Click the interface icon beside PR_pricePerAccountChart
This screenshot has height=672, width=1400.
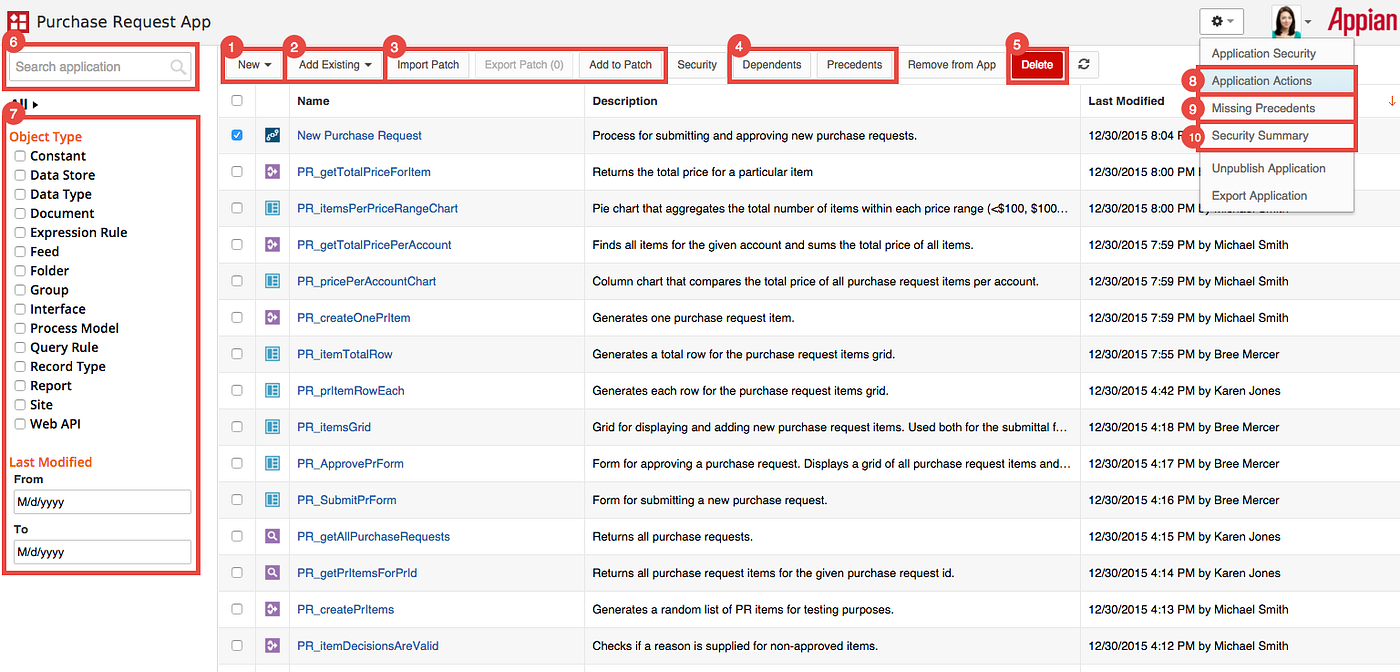[272, 281]
